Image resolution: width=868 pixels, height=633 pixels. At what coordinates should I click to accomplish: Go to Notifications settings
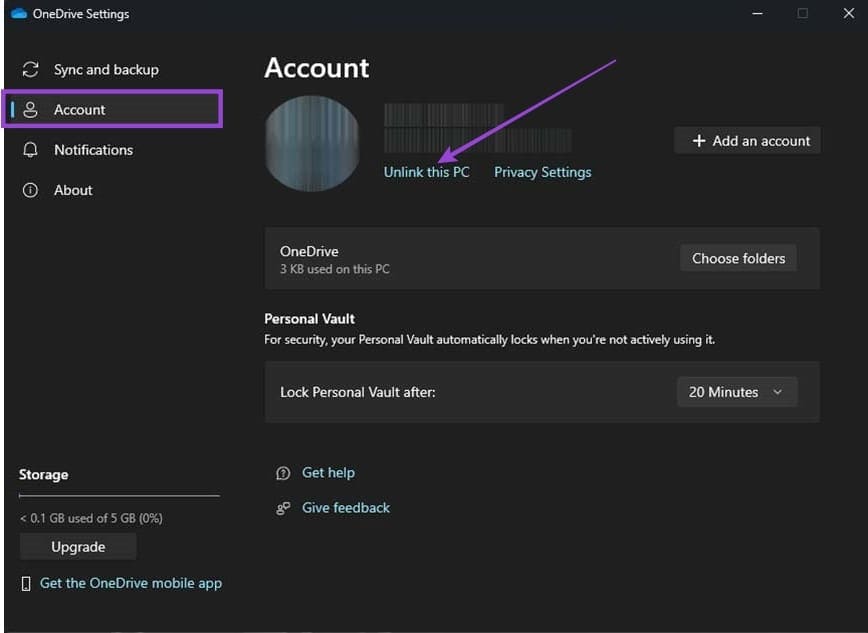[x=94, y=150]
